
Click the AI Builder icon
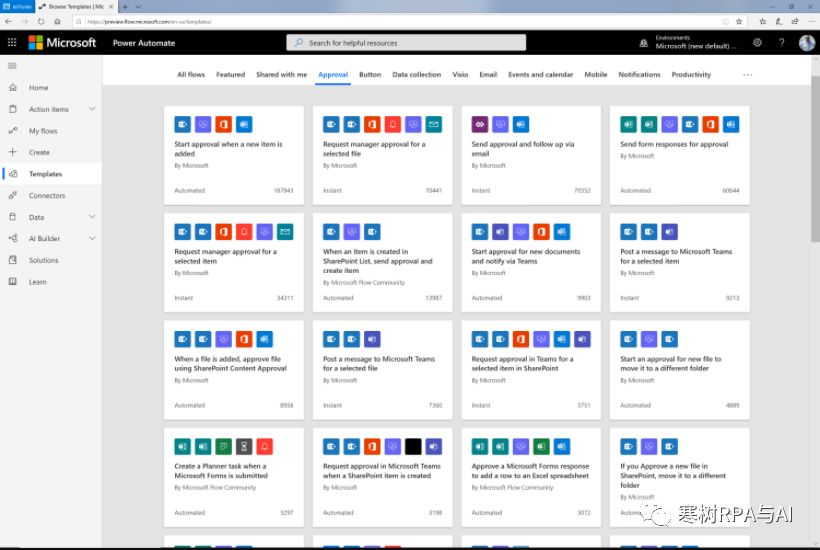pos(13,238)
